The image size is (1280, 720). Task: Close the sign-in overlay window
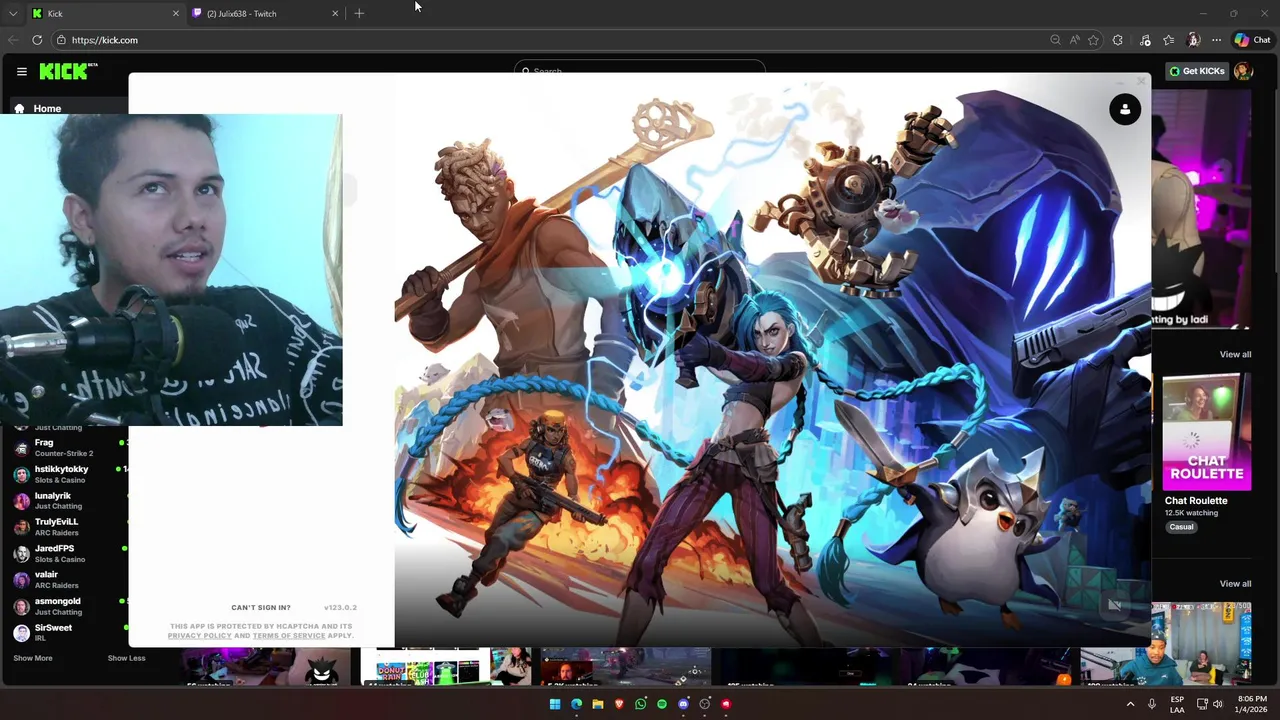pyautogui.click(x=1141, y=81)
